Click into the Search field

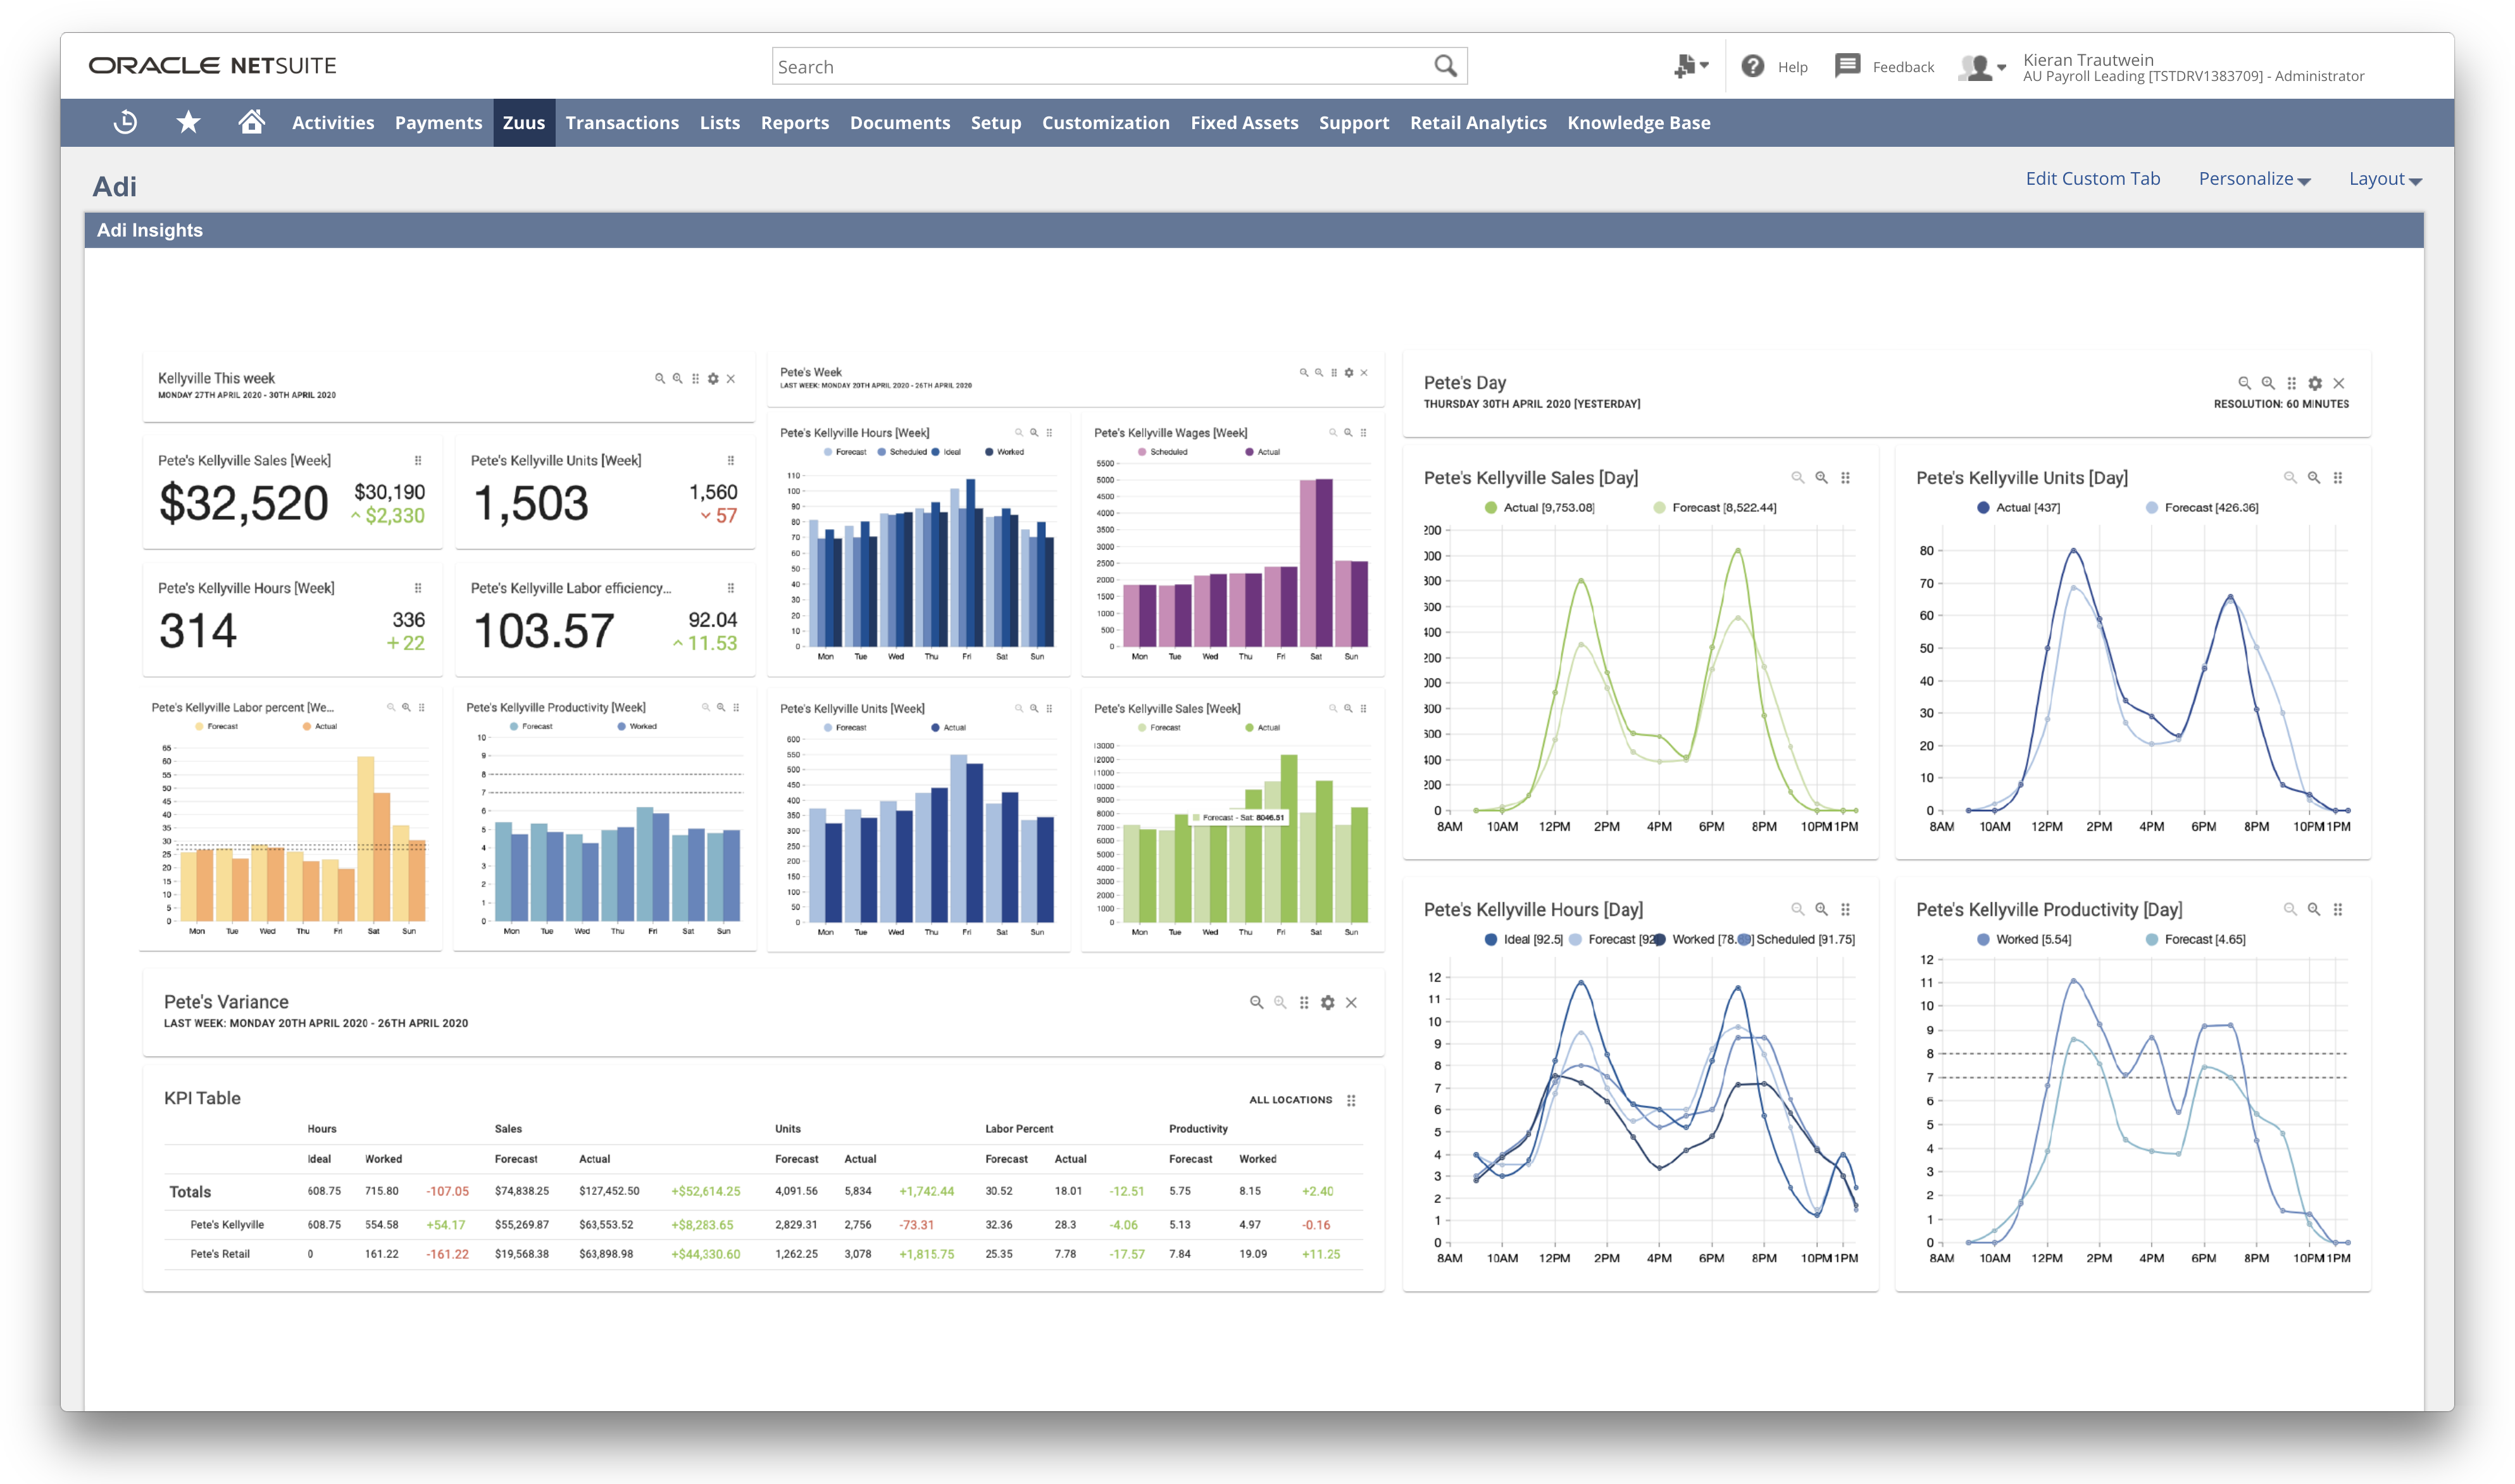[x=1100, y=66]
